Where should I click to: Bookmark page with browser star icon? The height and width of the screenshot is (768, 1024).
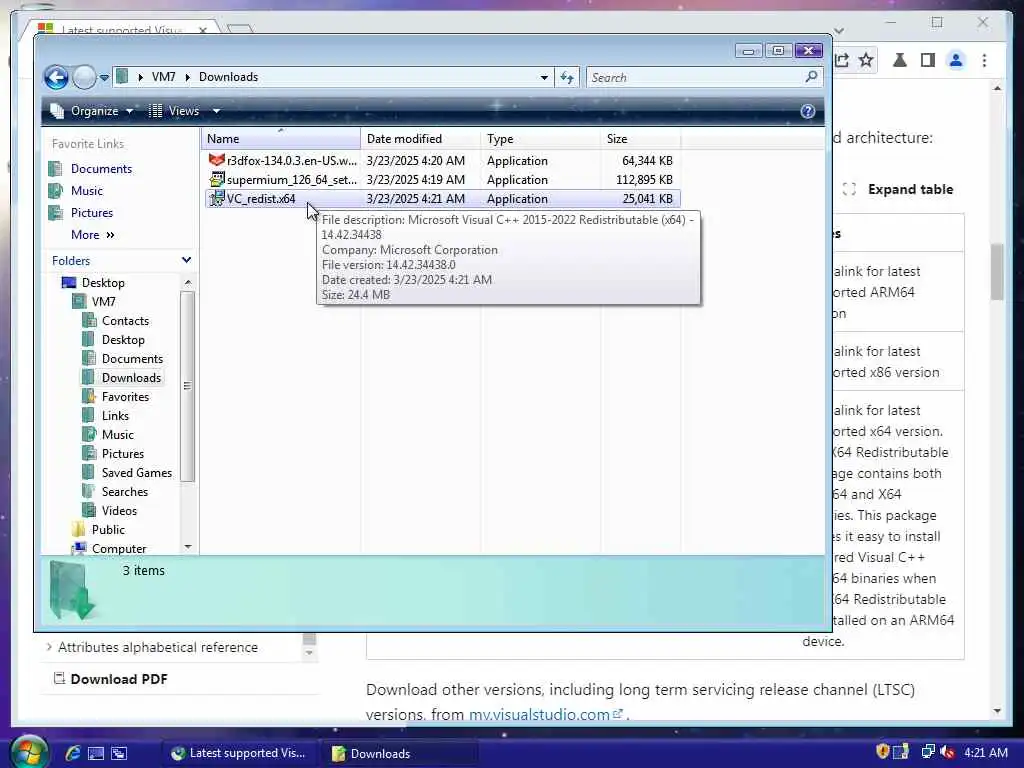(x=866, y=61)
